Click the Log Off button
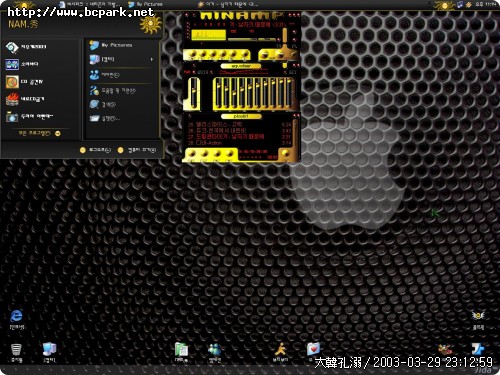The image size is (500, 375). [95, 150]
